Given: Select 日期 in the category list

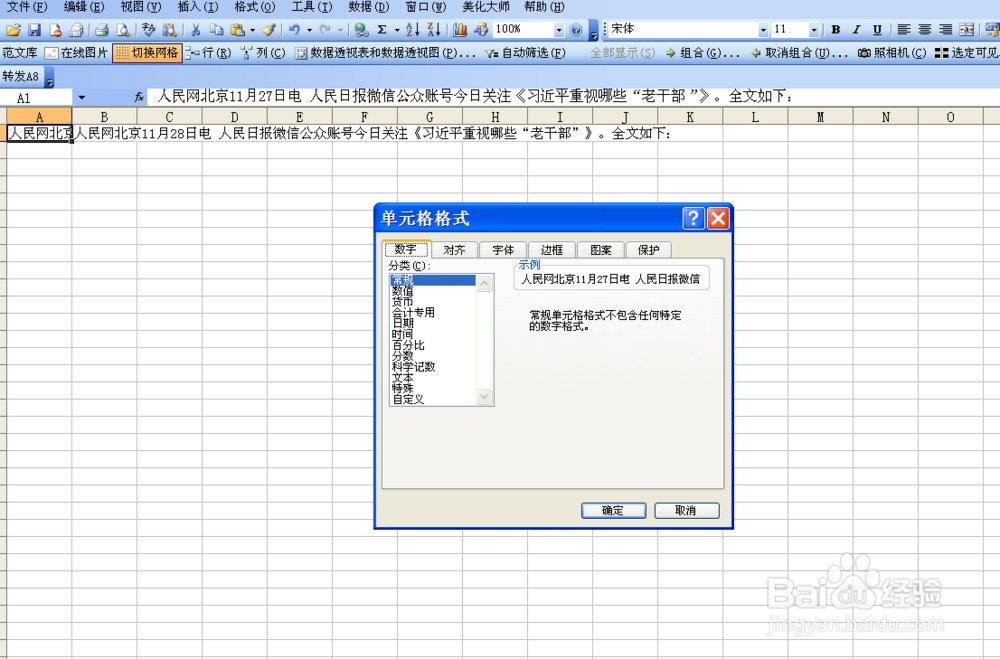Looking at the screenshot, I should (401, 324).
